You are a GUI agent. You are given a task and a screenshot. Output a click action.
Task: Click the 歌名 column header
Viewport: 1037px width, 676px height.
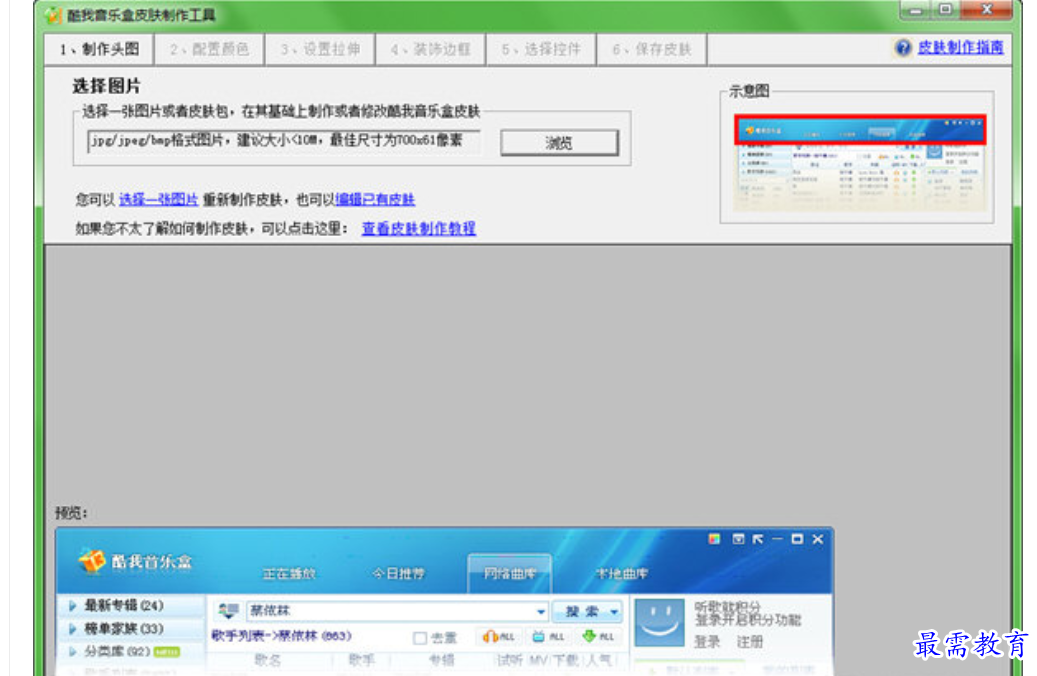[x=268, y=659]
